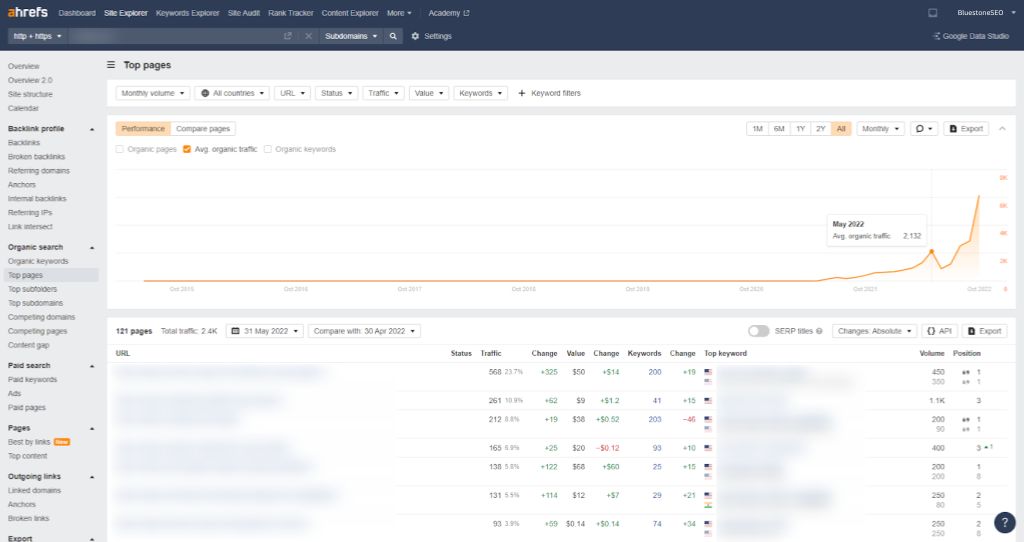This screenshot has height=542, width=1024.
Task: Open Keywords Explorer in top menu
Action: pos(187,13)
